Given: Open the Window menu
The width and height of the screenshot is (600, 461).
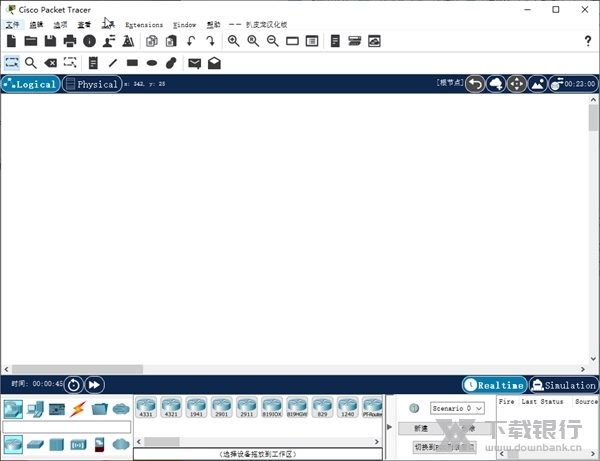Looking at the screenshot, I should pyautogui.click(x=185, y=24).
